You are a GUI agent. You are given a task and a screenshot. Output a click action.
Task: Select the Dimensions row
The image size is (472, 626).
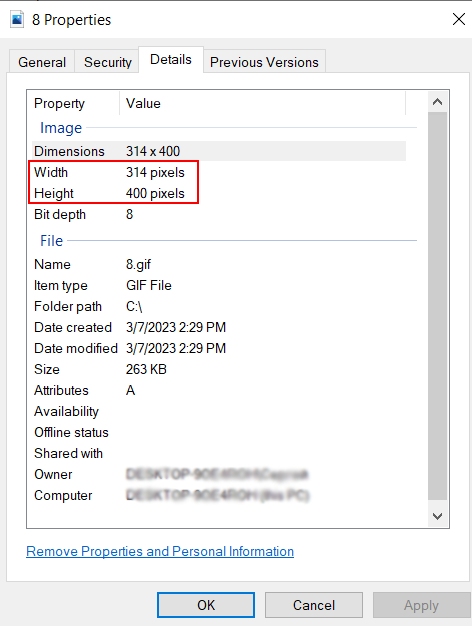(219, 151)
